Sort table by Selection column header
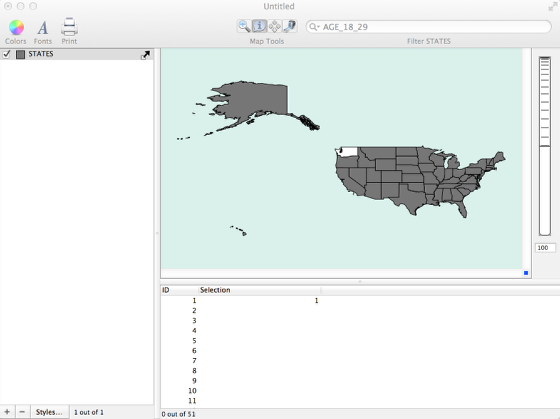Image resolution: width=560 pixels, height=419 pixels. point(260,290)
